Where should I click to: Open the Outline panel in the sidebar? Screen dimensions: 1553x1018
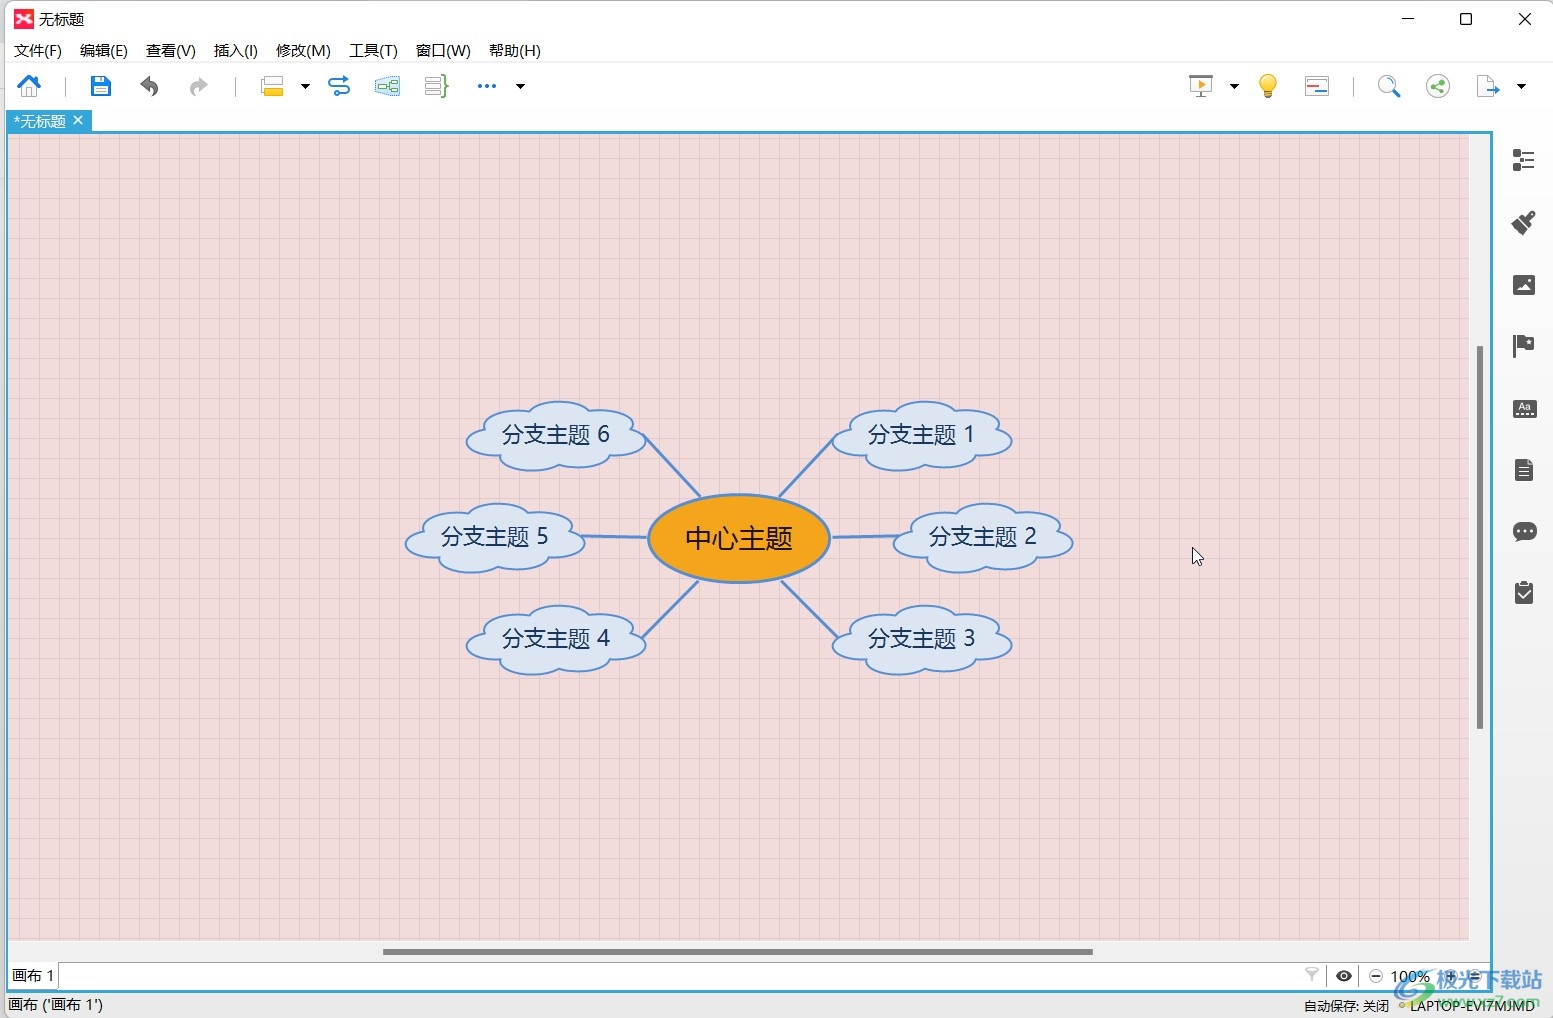1524,160
